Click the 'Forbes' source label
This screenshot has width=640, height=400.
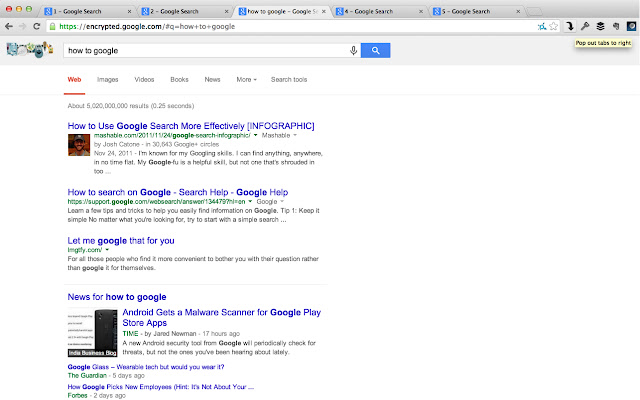coord(78,395)
